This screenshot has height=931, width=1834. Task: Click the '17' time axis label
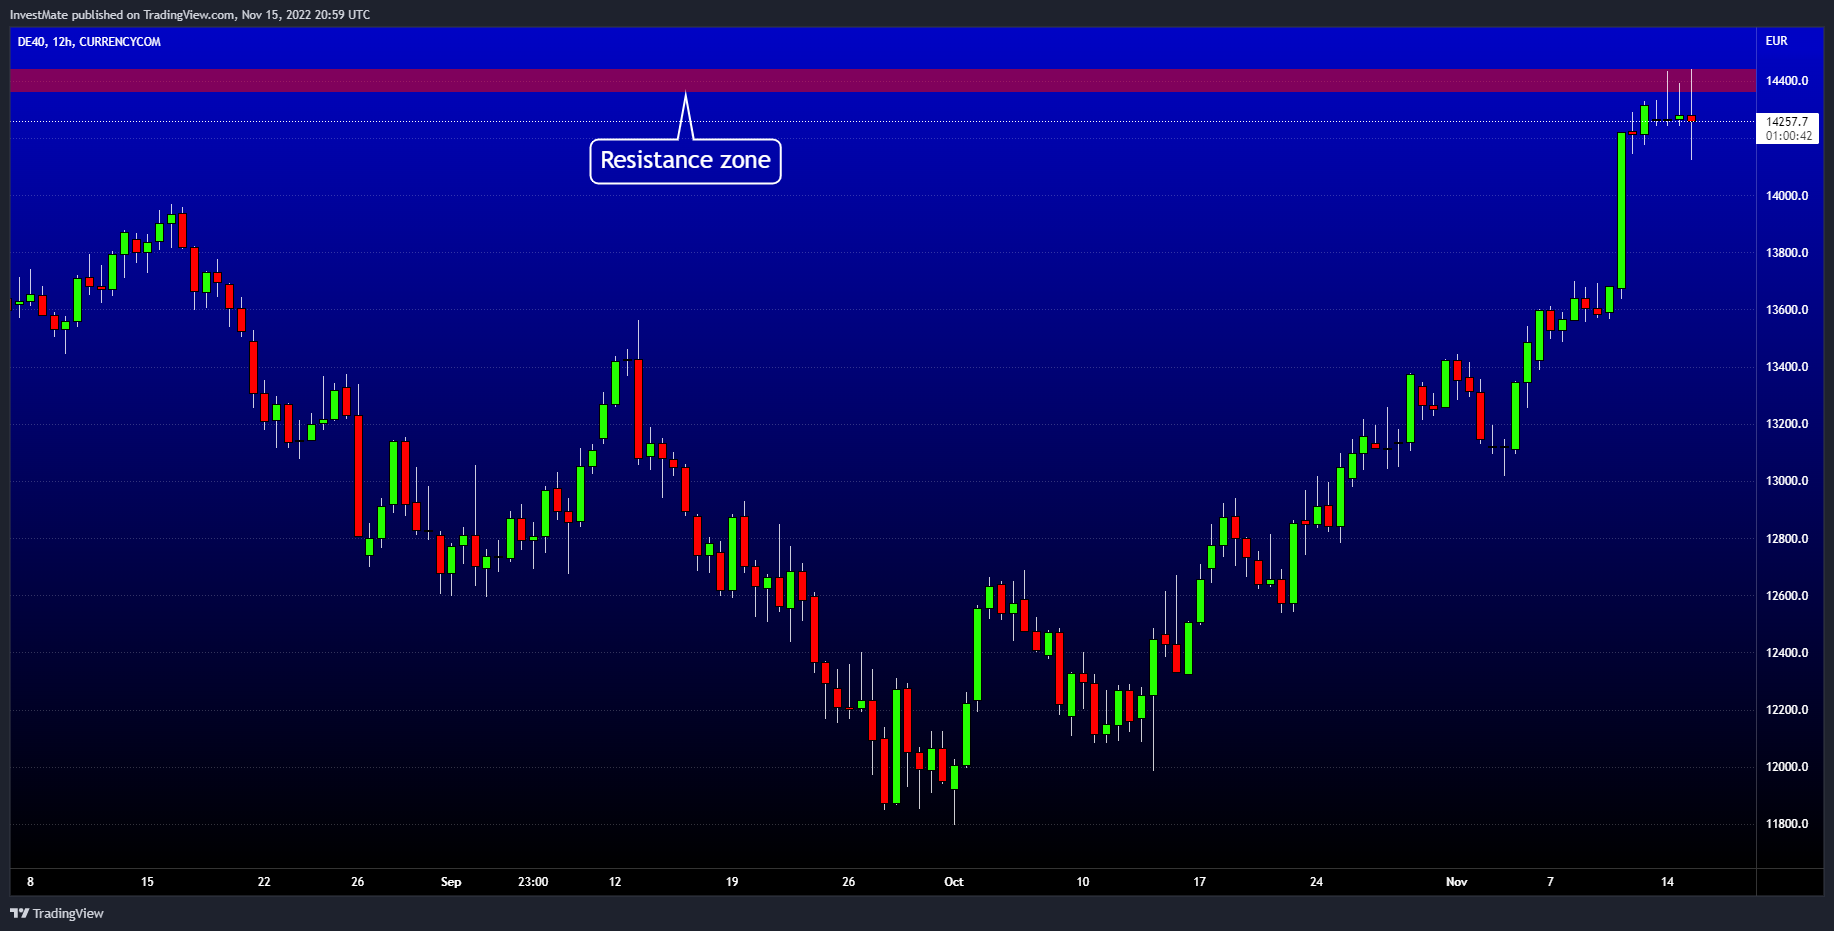click(1200, 882)
